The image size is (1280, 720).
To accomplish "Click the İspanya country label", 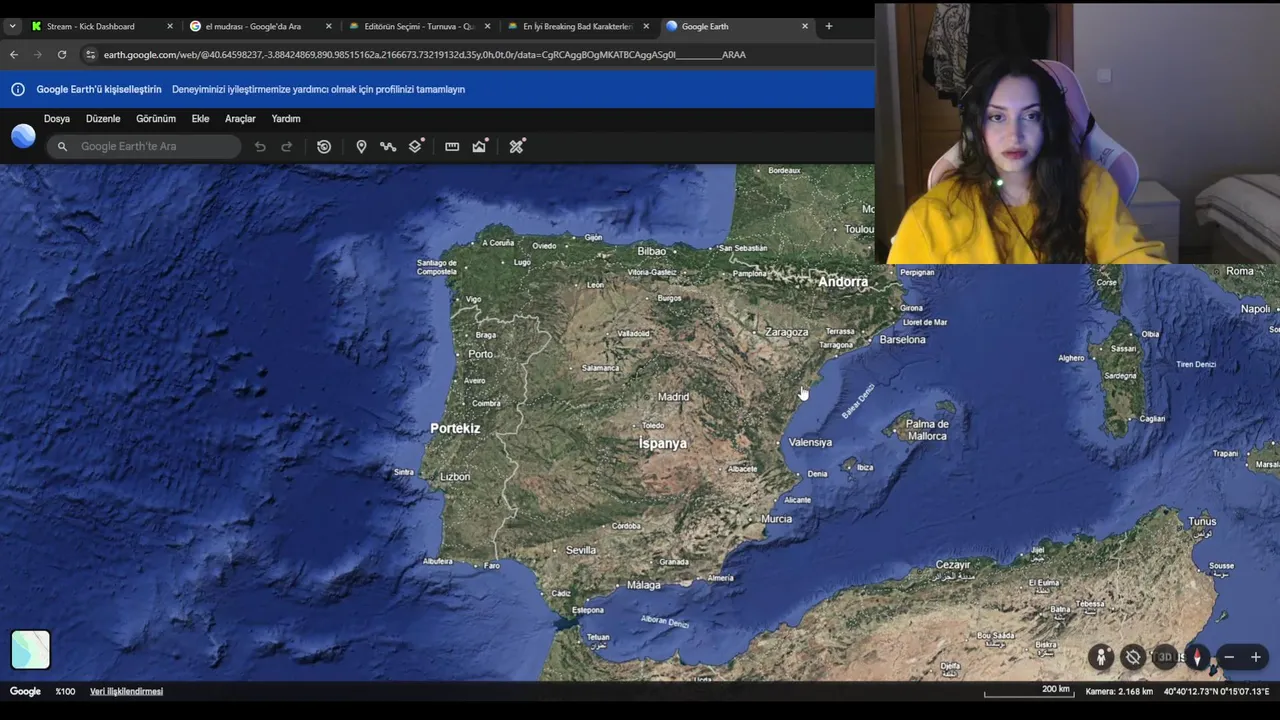I will click(662, 443).
